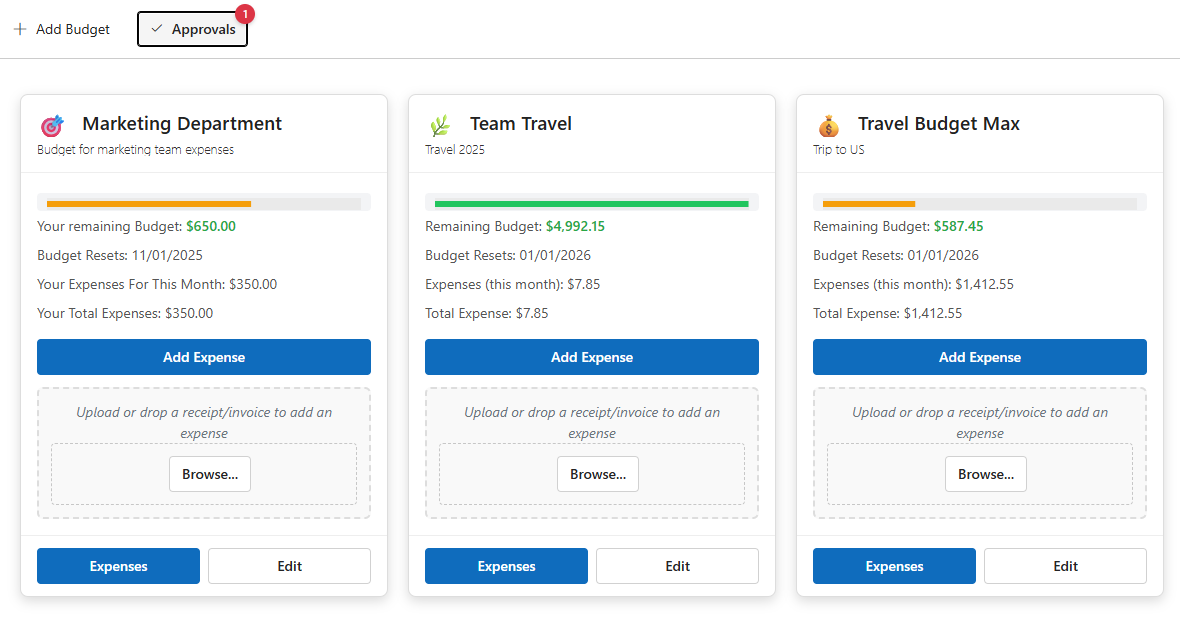Browse for an invoice on Travel Budget Max
This screenshot has height=622, width=1180.
985,474
